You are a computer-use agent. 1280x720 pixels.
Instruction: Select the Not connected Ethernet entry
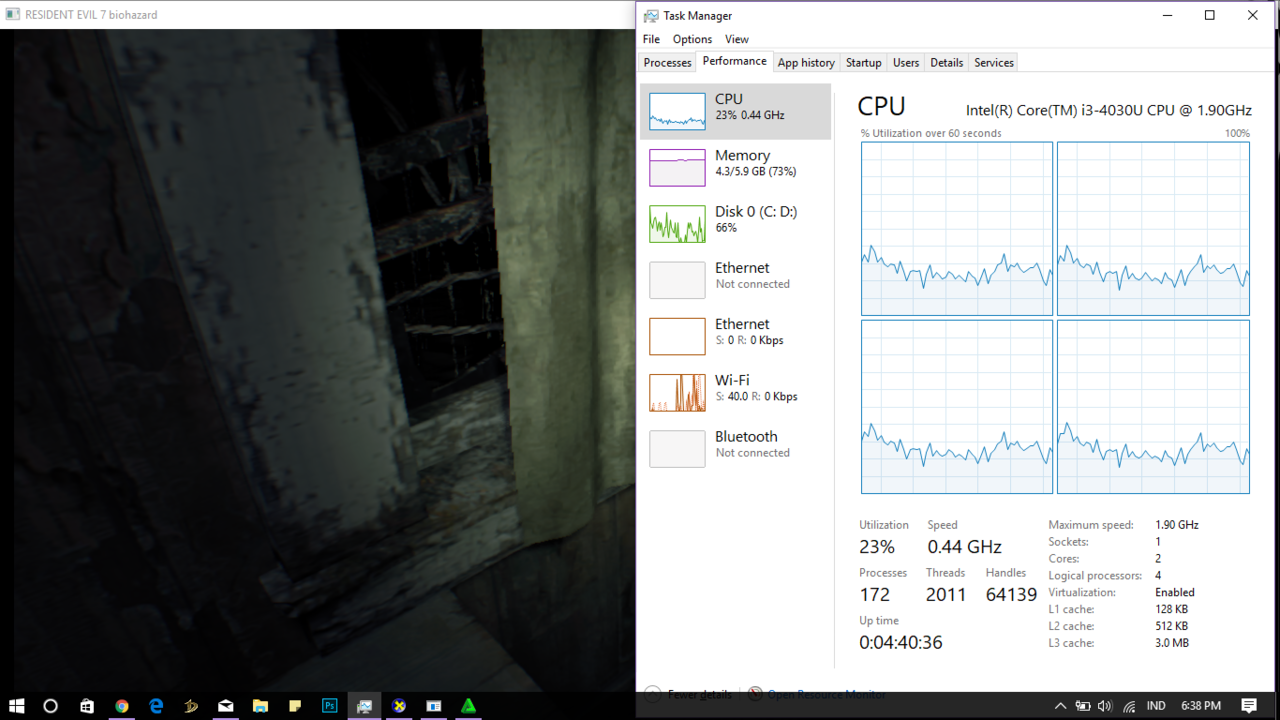[735, 279]
